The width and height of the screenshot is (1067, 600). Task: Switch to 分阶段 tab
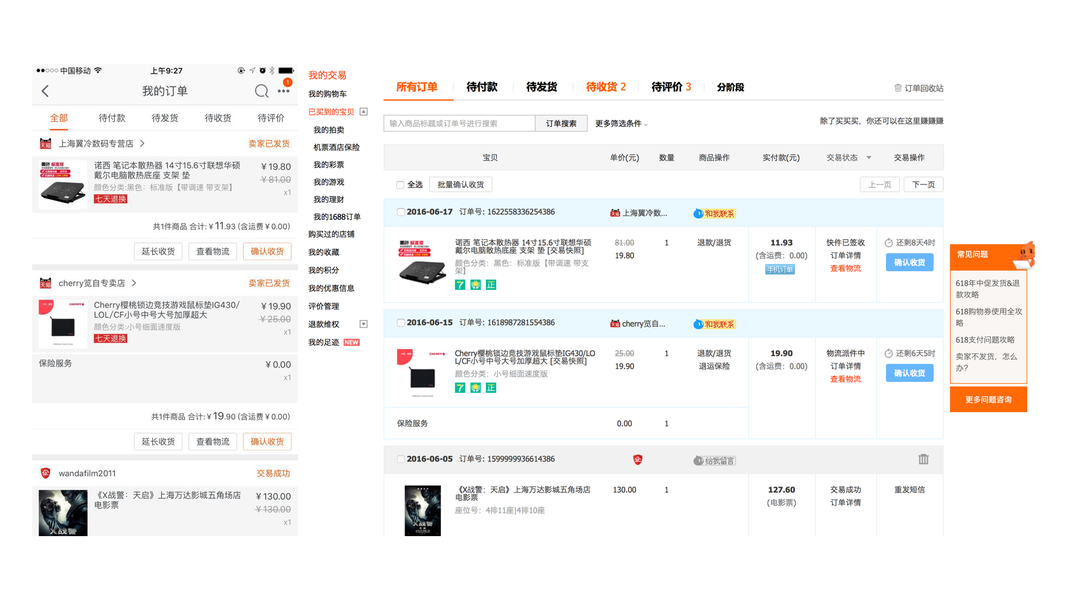point(730,87)
